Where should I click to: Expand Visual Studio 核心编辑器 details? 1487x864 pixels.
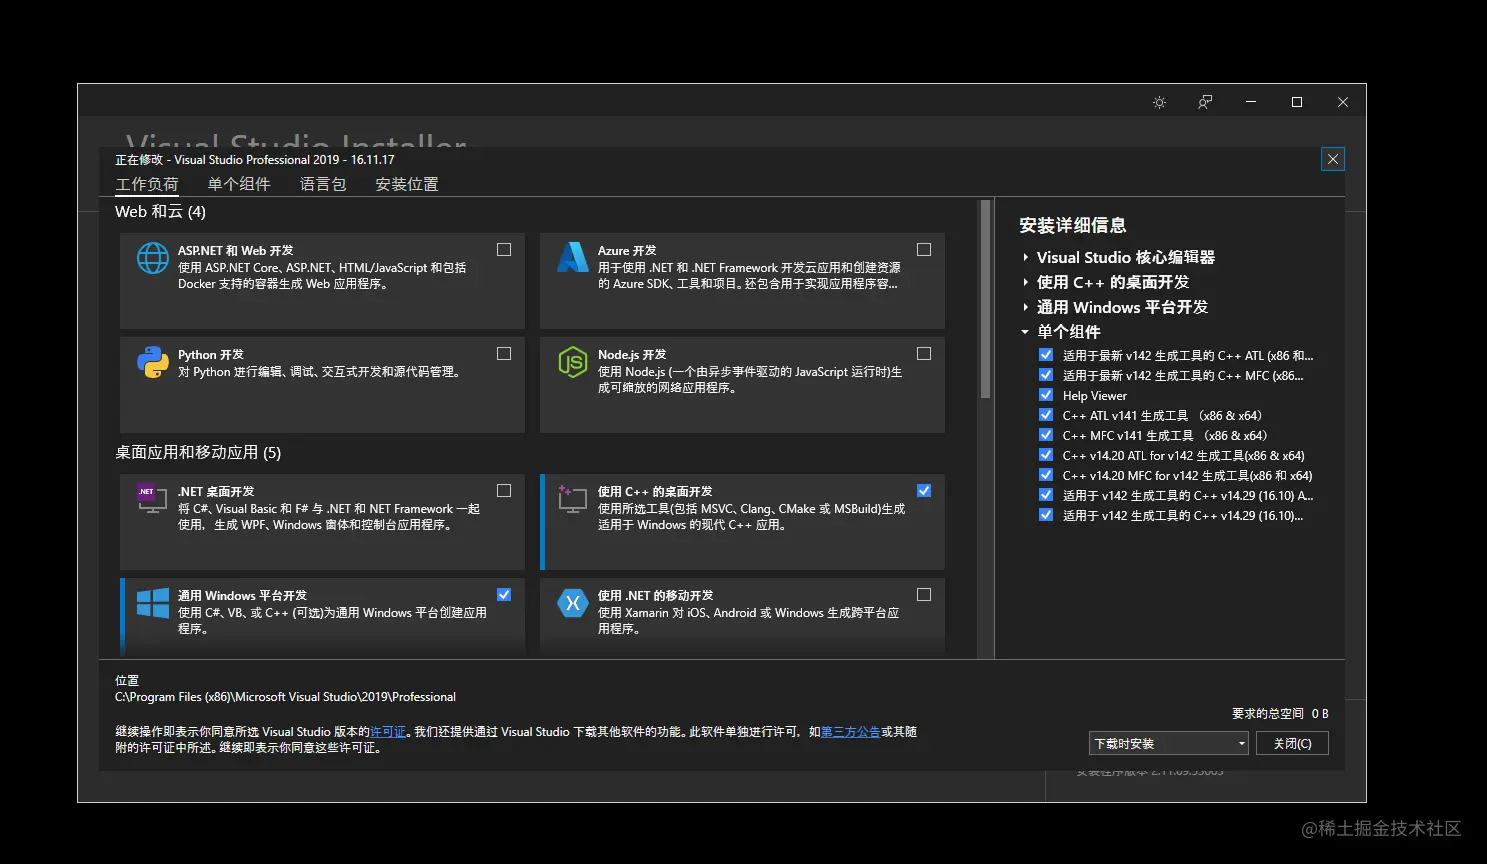[x=1025, y=257]
